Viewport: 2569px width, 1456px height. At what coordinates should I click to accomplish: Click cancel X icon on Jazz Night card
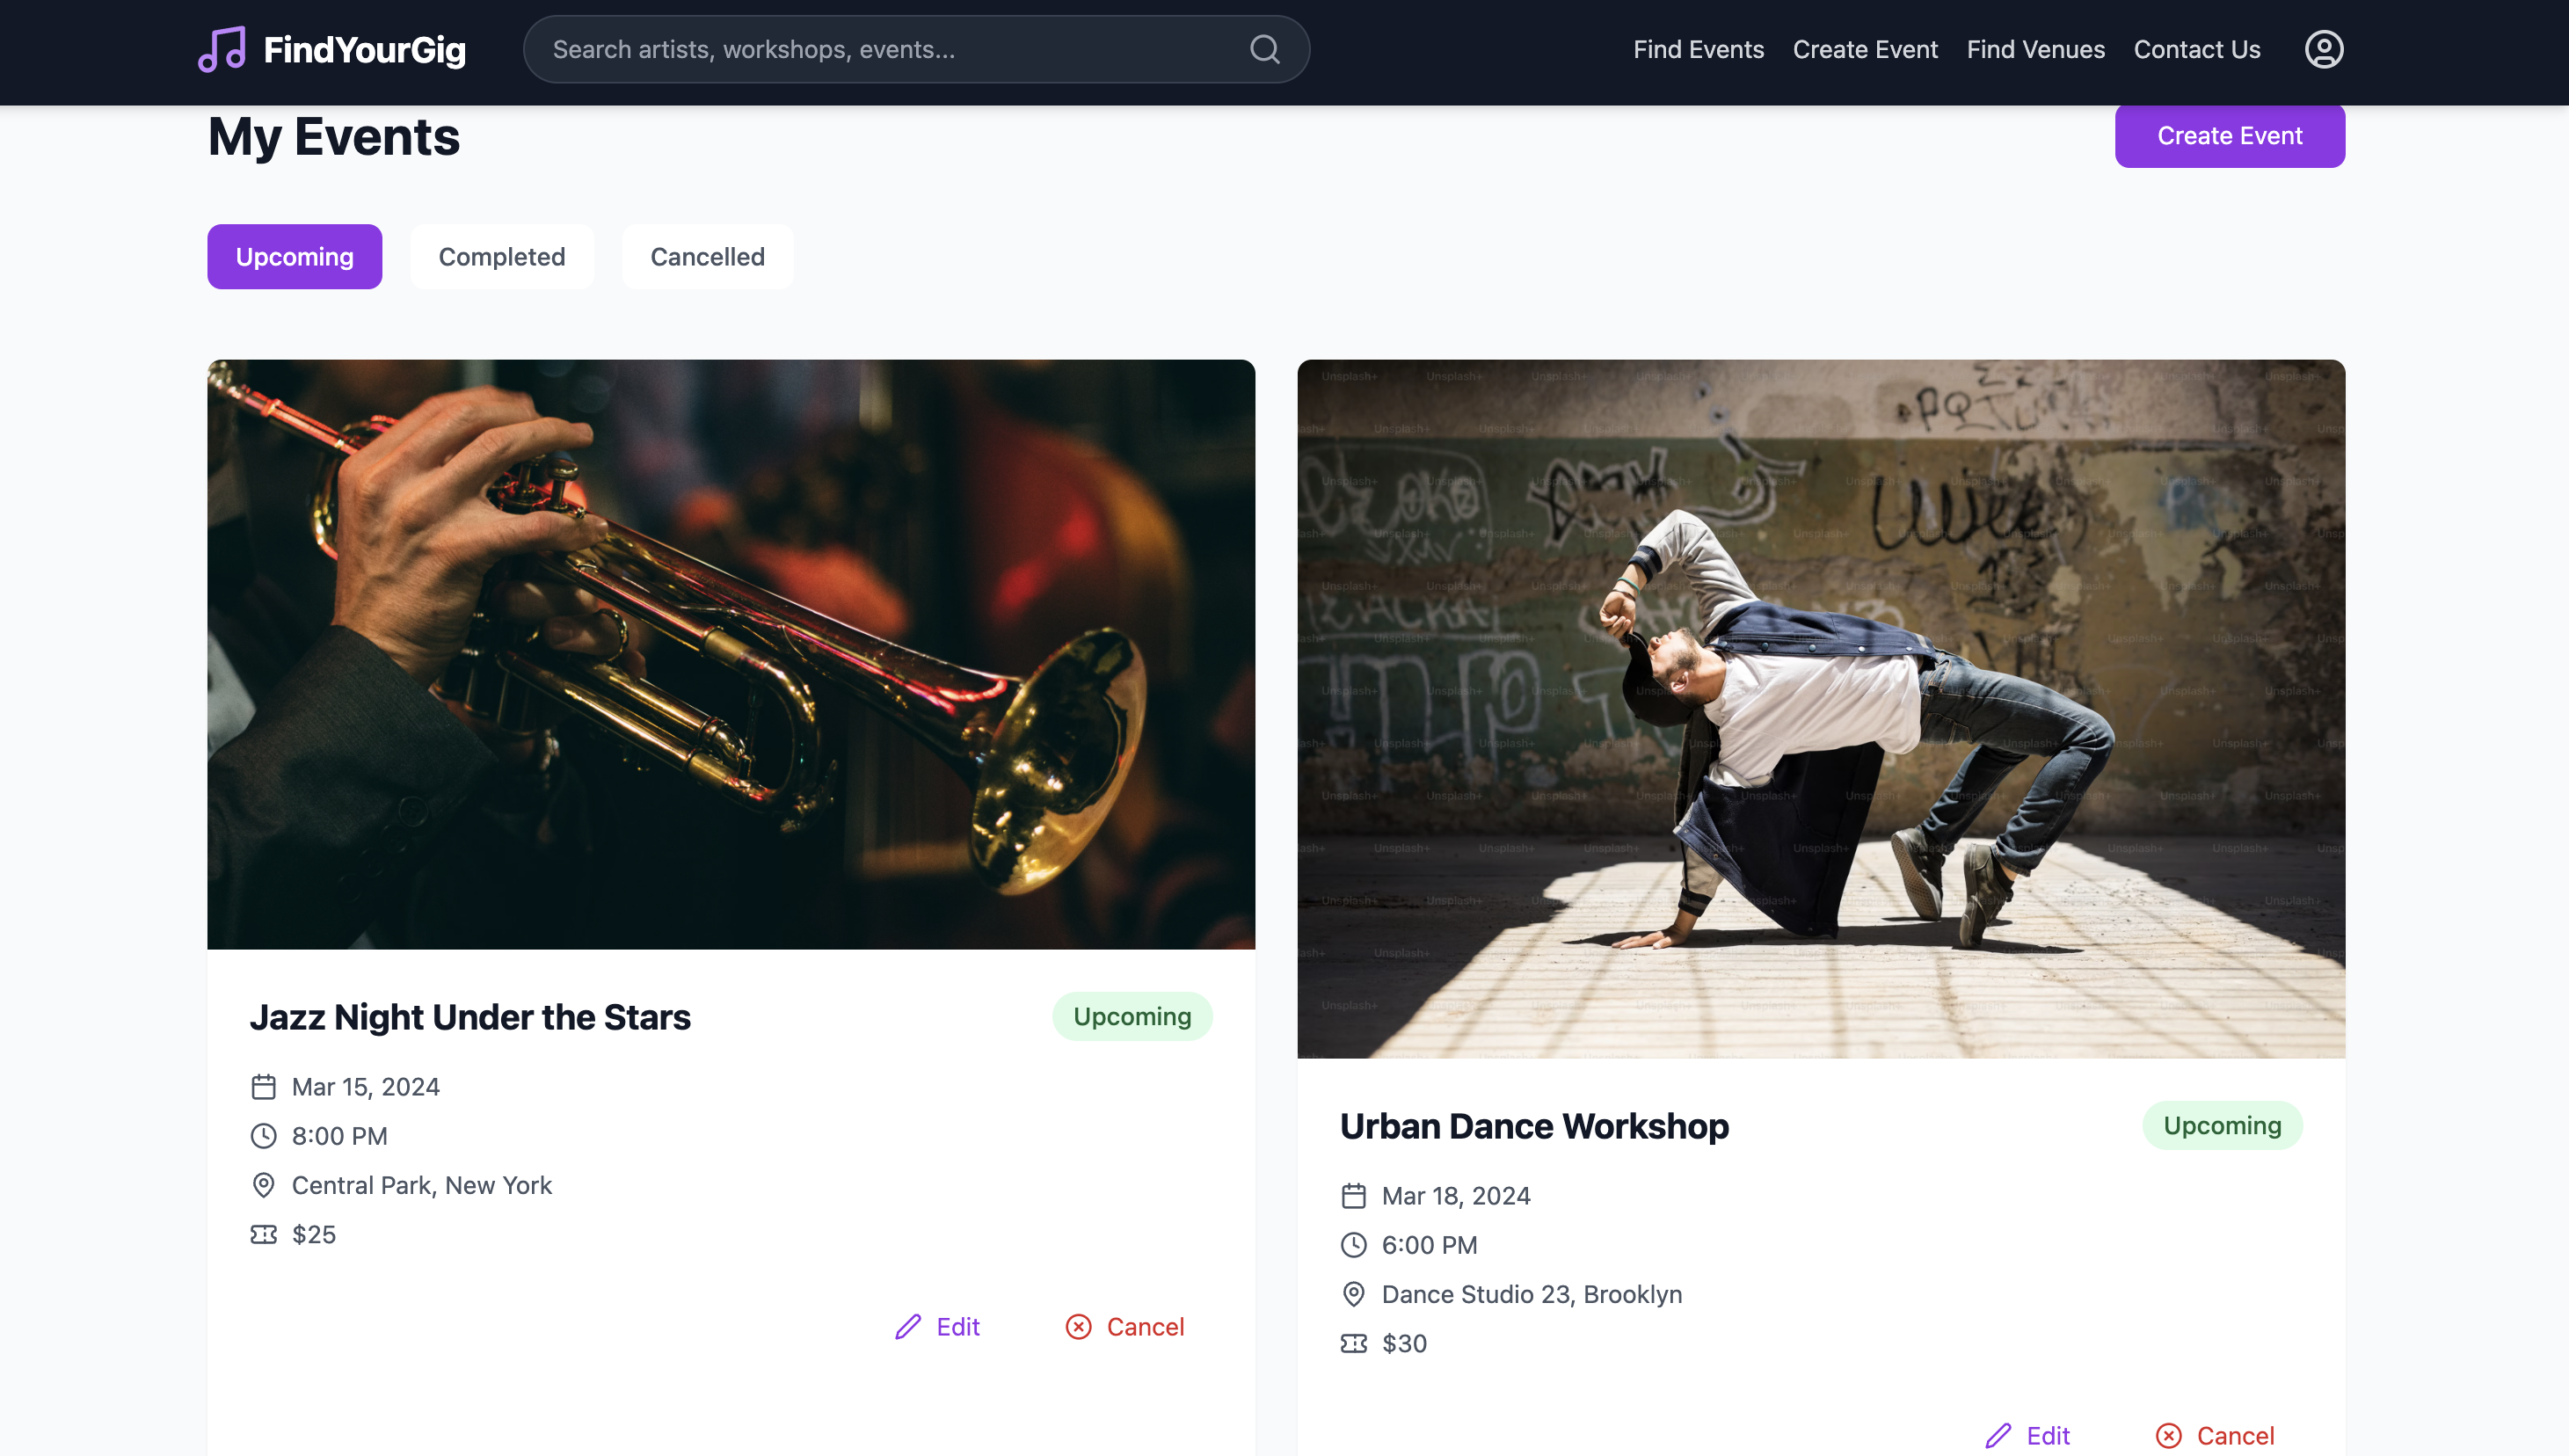(1078, 1327)
